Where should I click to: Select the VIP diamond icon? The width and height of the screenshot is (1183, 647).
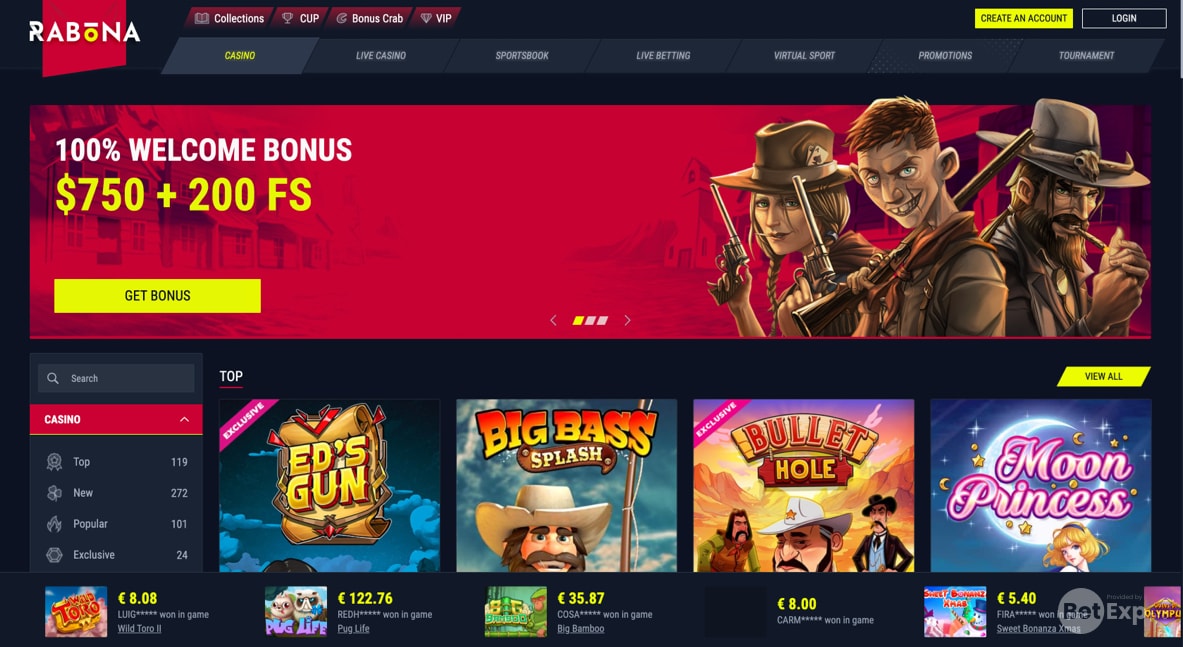coord(426,18)
